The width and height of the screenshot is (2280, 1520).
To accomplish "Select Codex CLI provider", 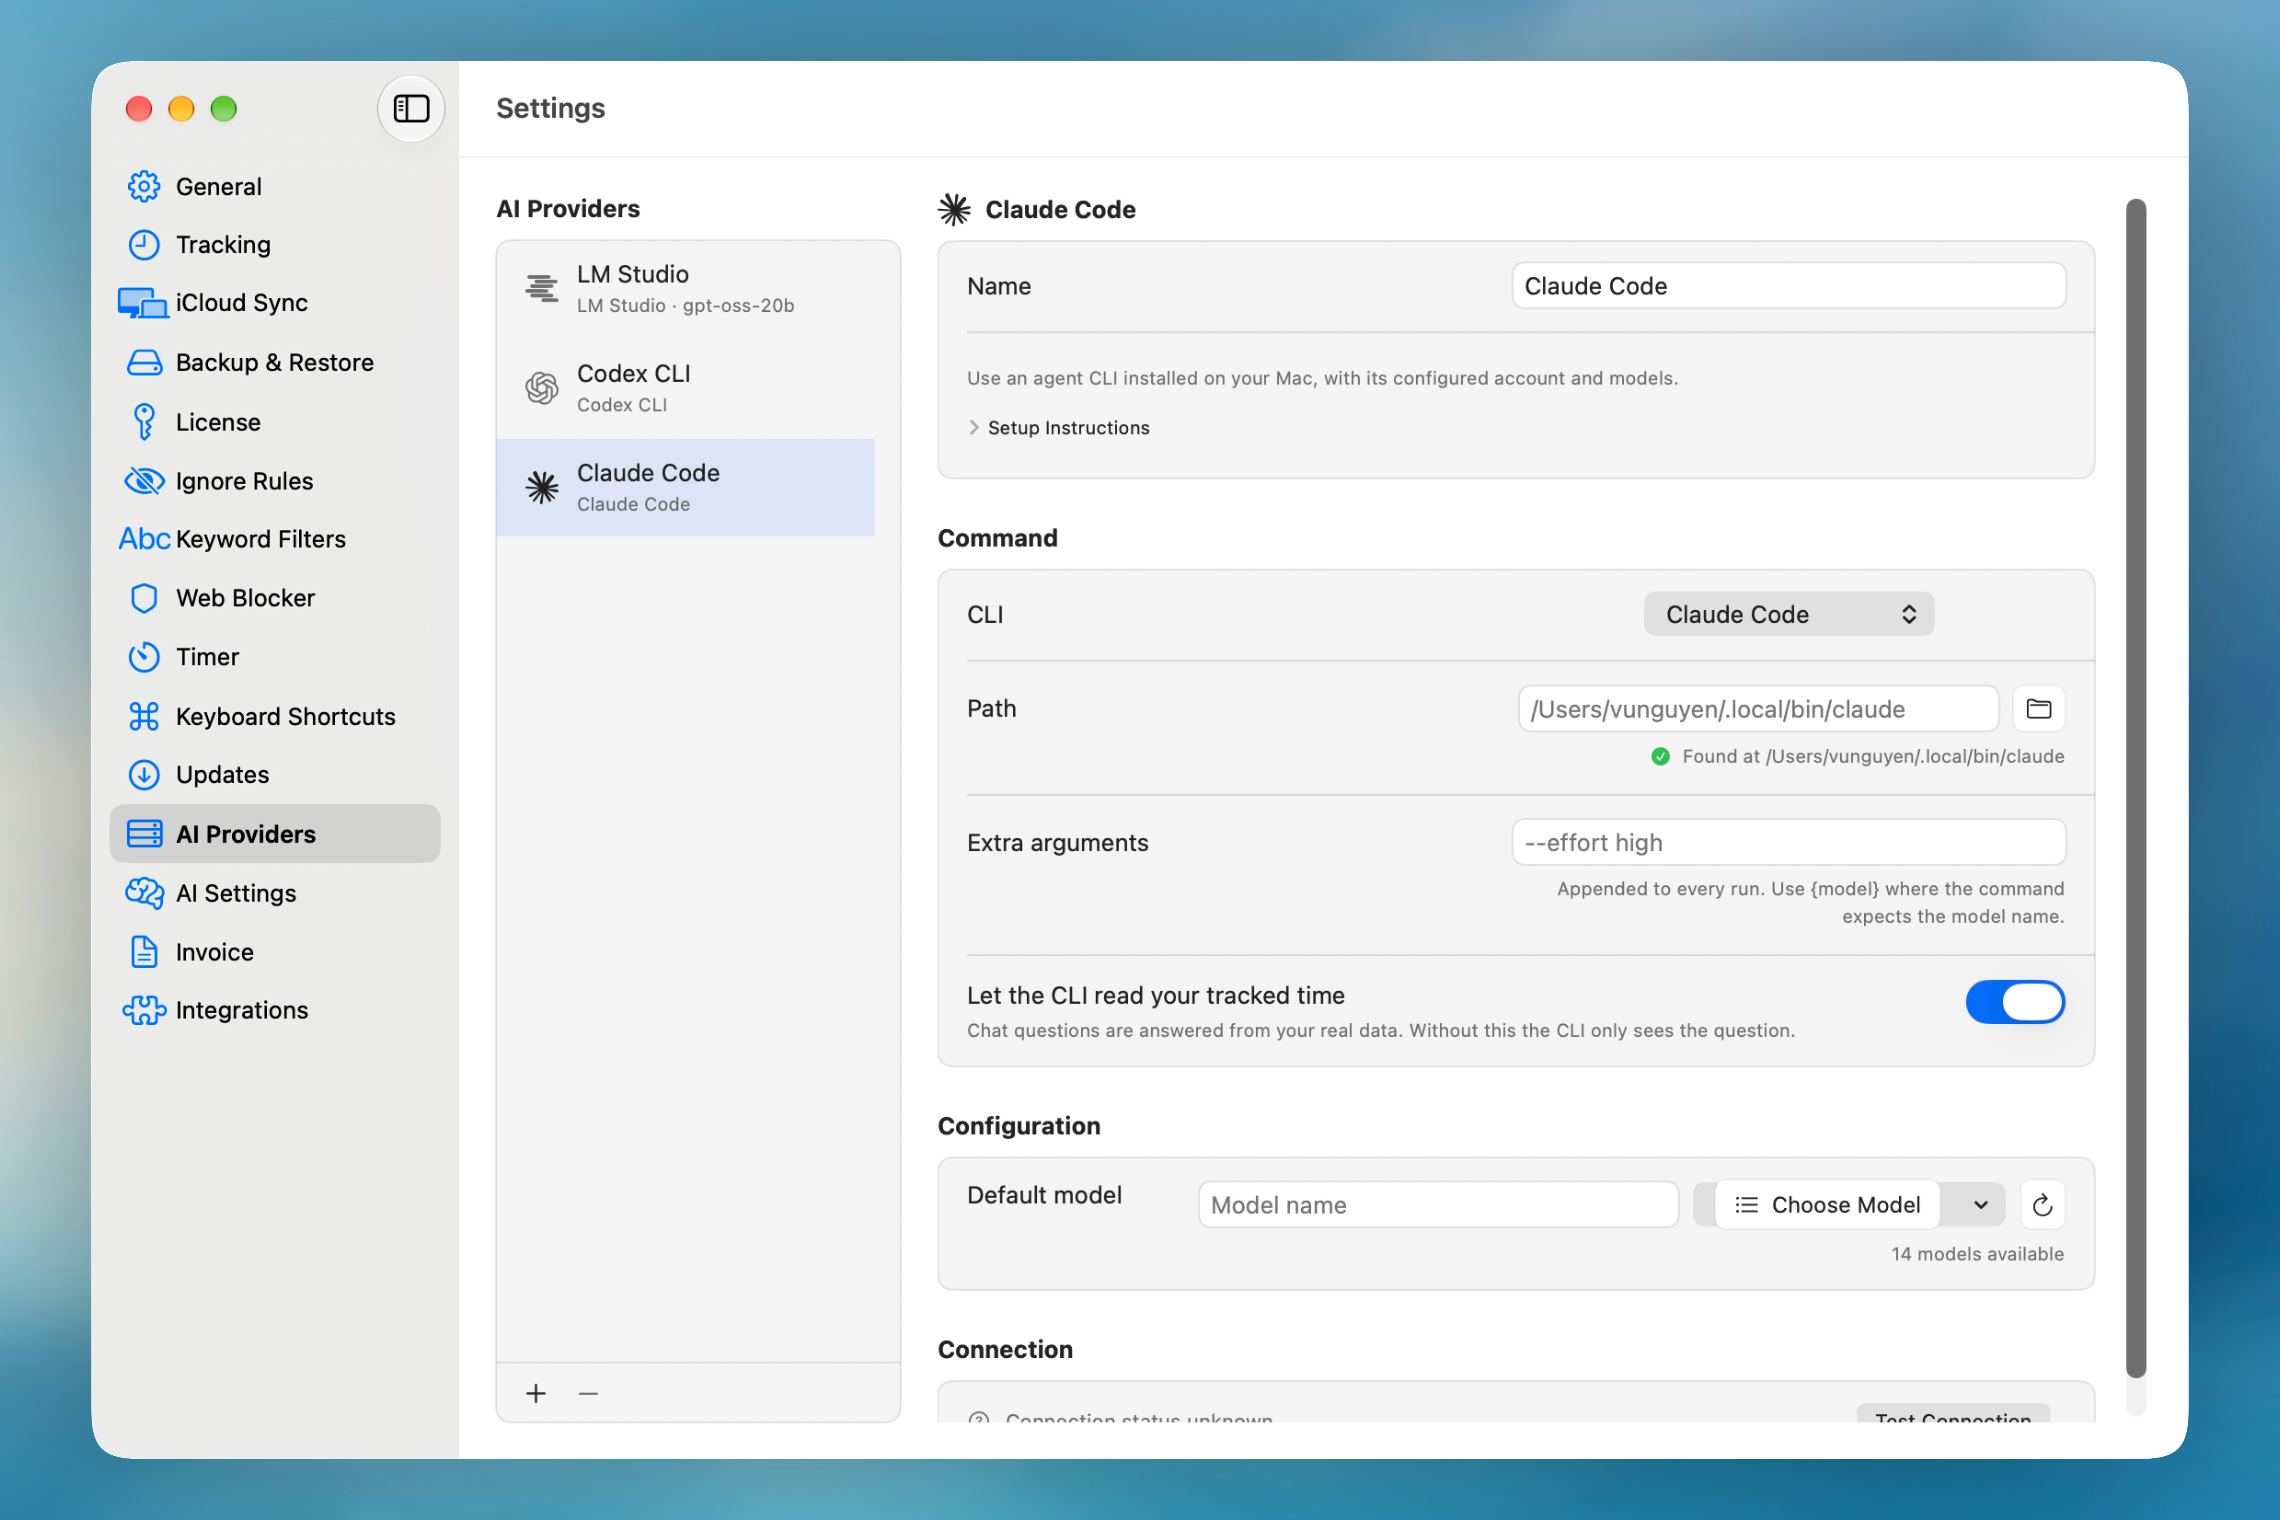I will coord(686,388).
